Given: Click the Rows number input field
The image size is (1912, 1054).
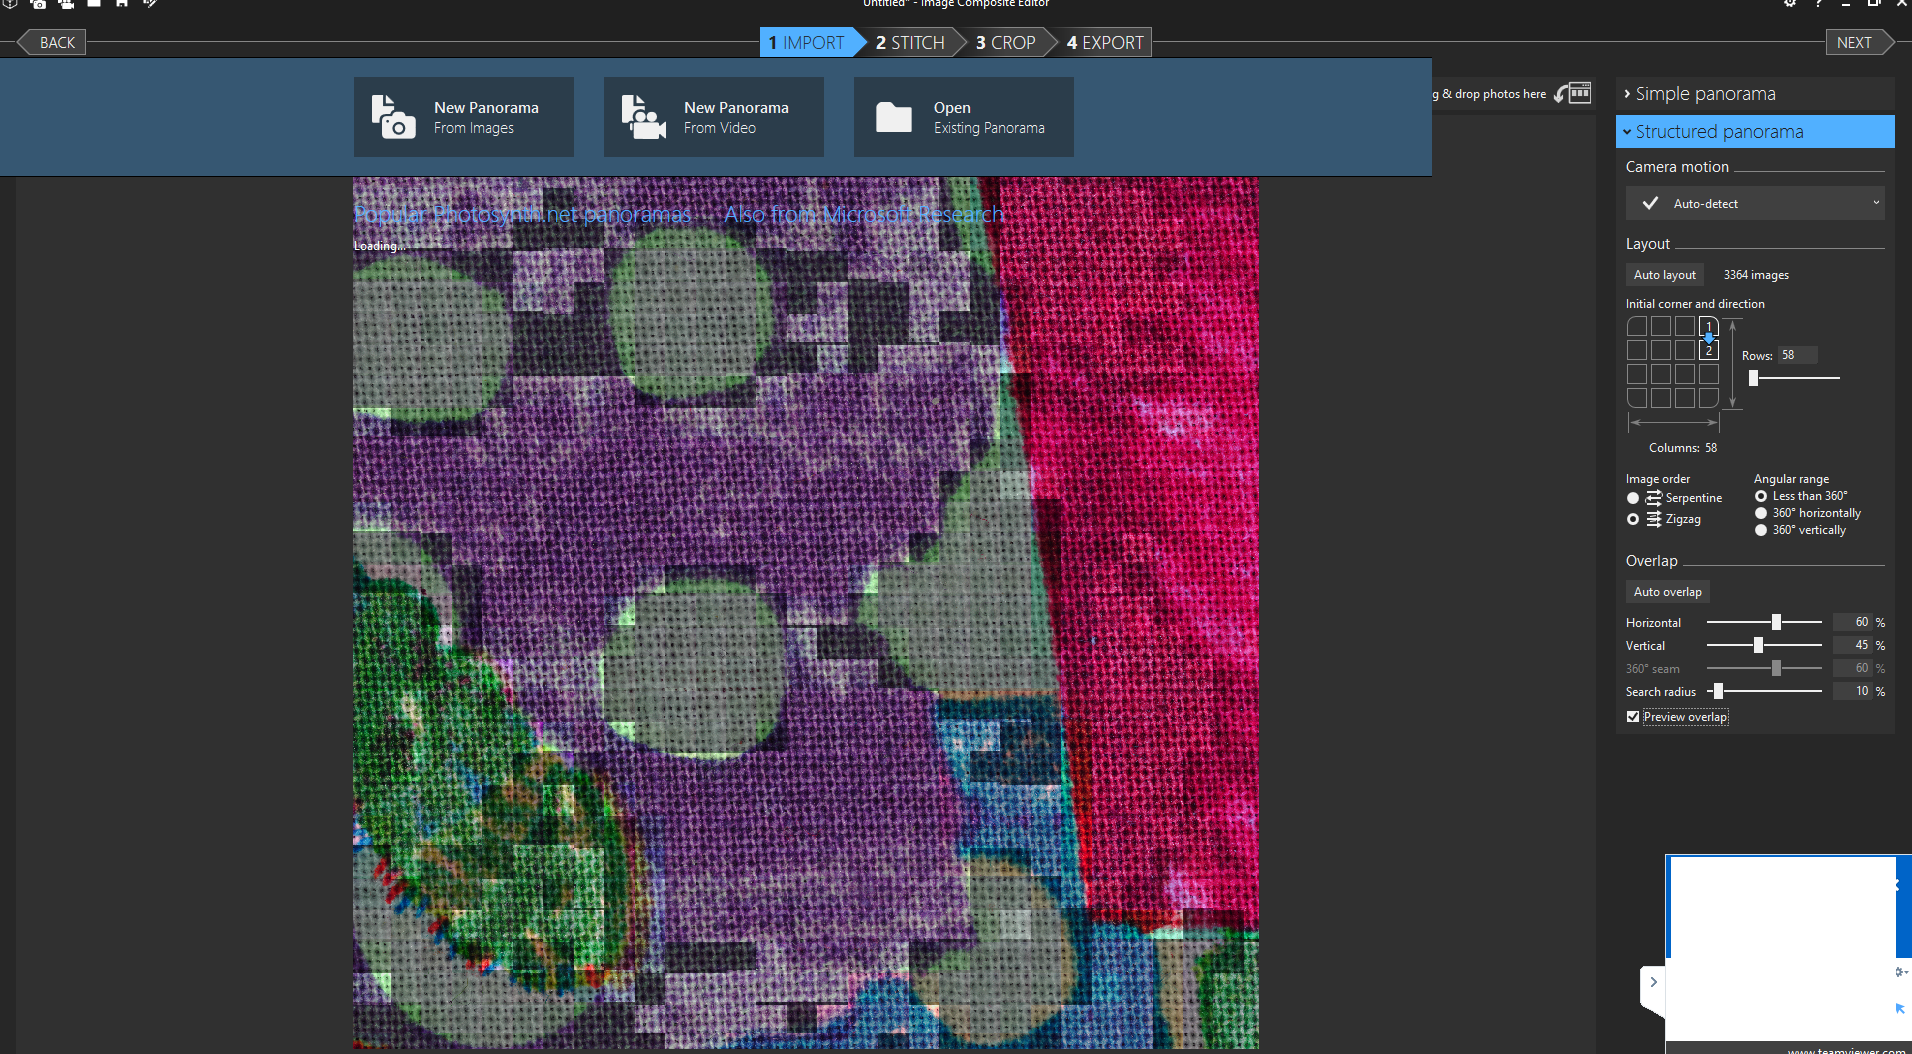Looking at the screenshot, I should [1797, 355].
